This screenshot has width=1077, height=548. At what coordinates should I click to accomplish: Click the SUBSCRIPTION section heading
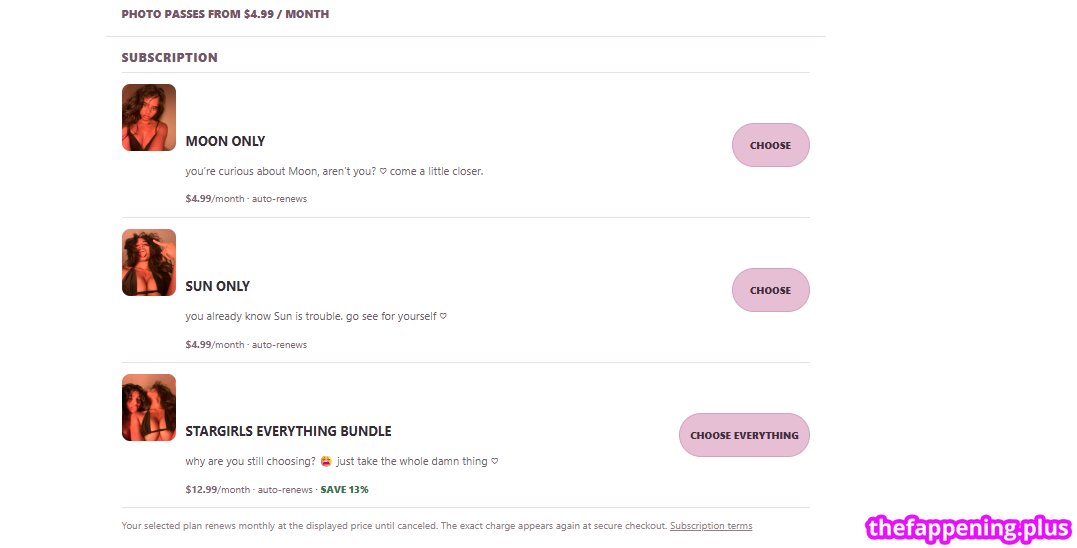pyautogui.click(x=170, y=58)
